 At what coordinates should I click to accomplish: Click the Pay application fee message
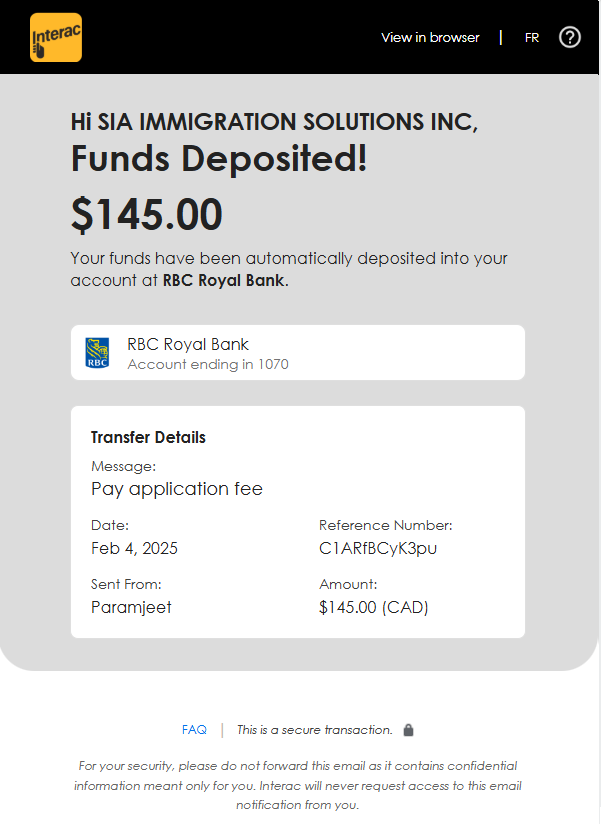point(177,489)
